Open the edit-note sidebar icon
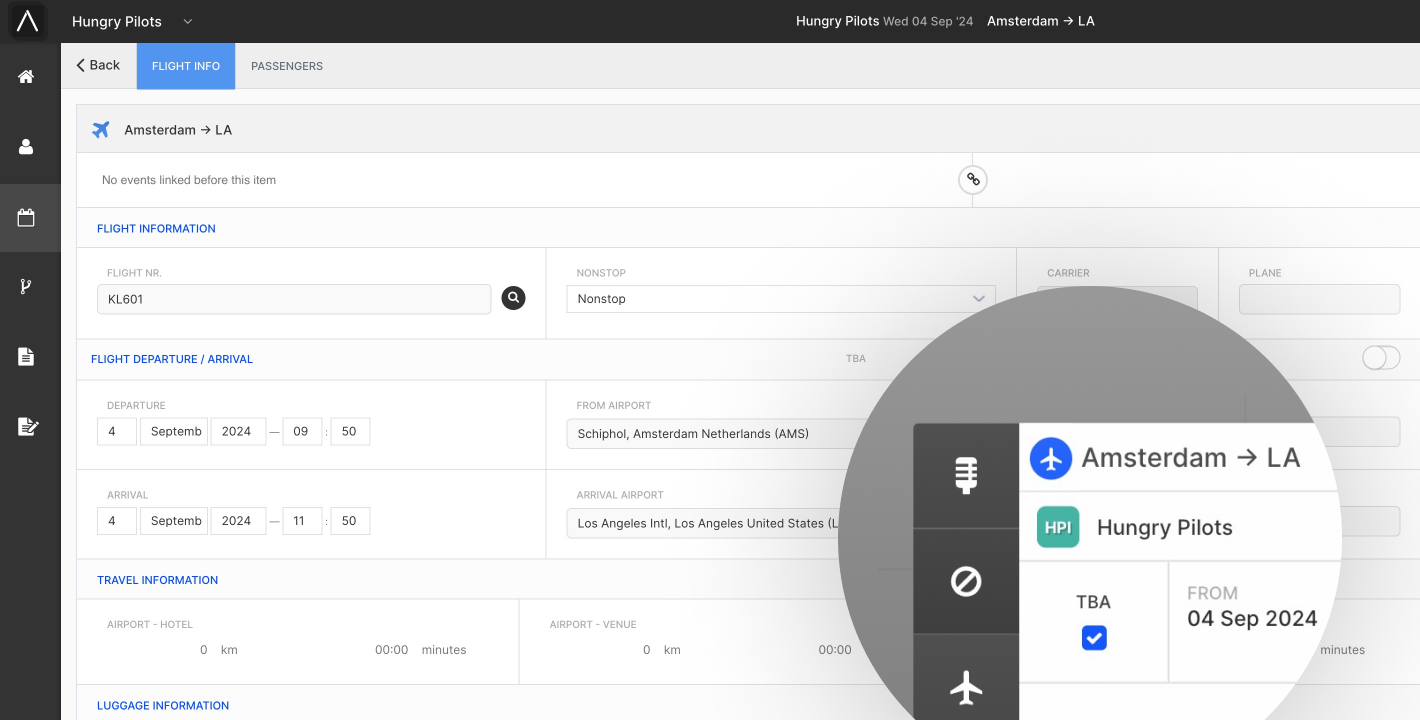 click(x=28, y=427)
